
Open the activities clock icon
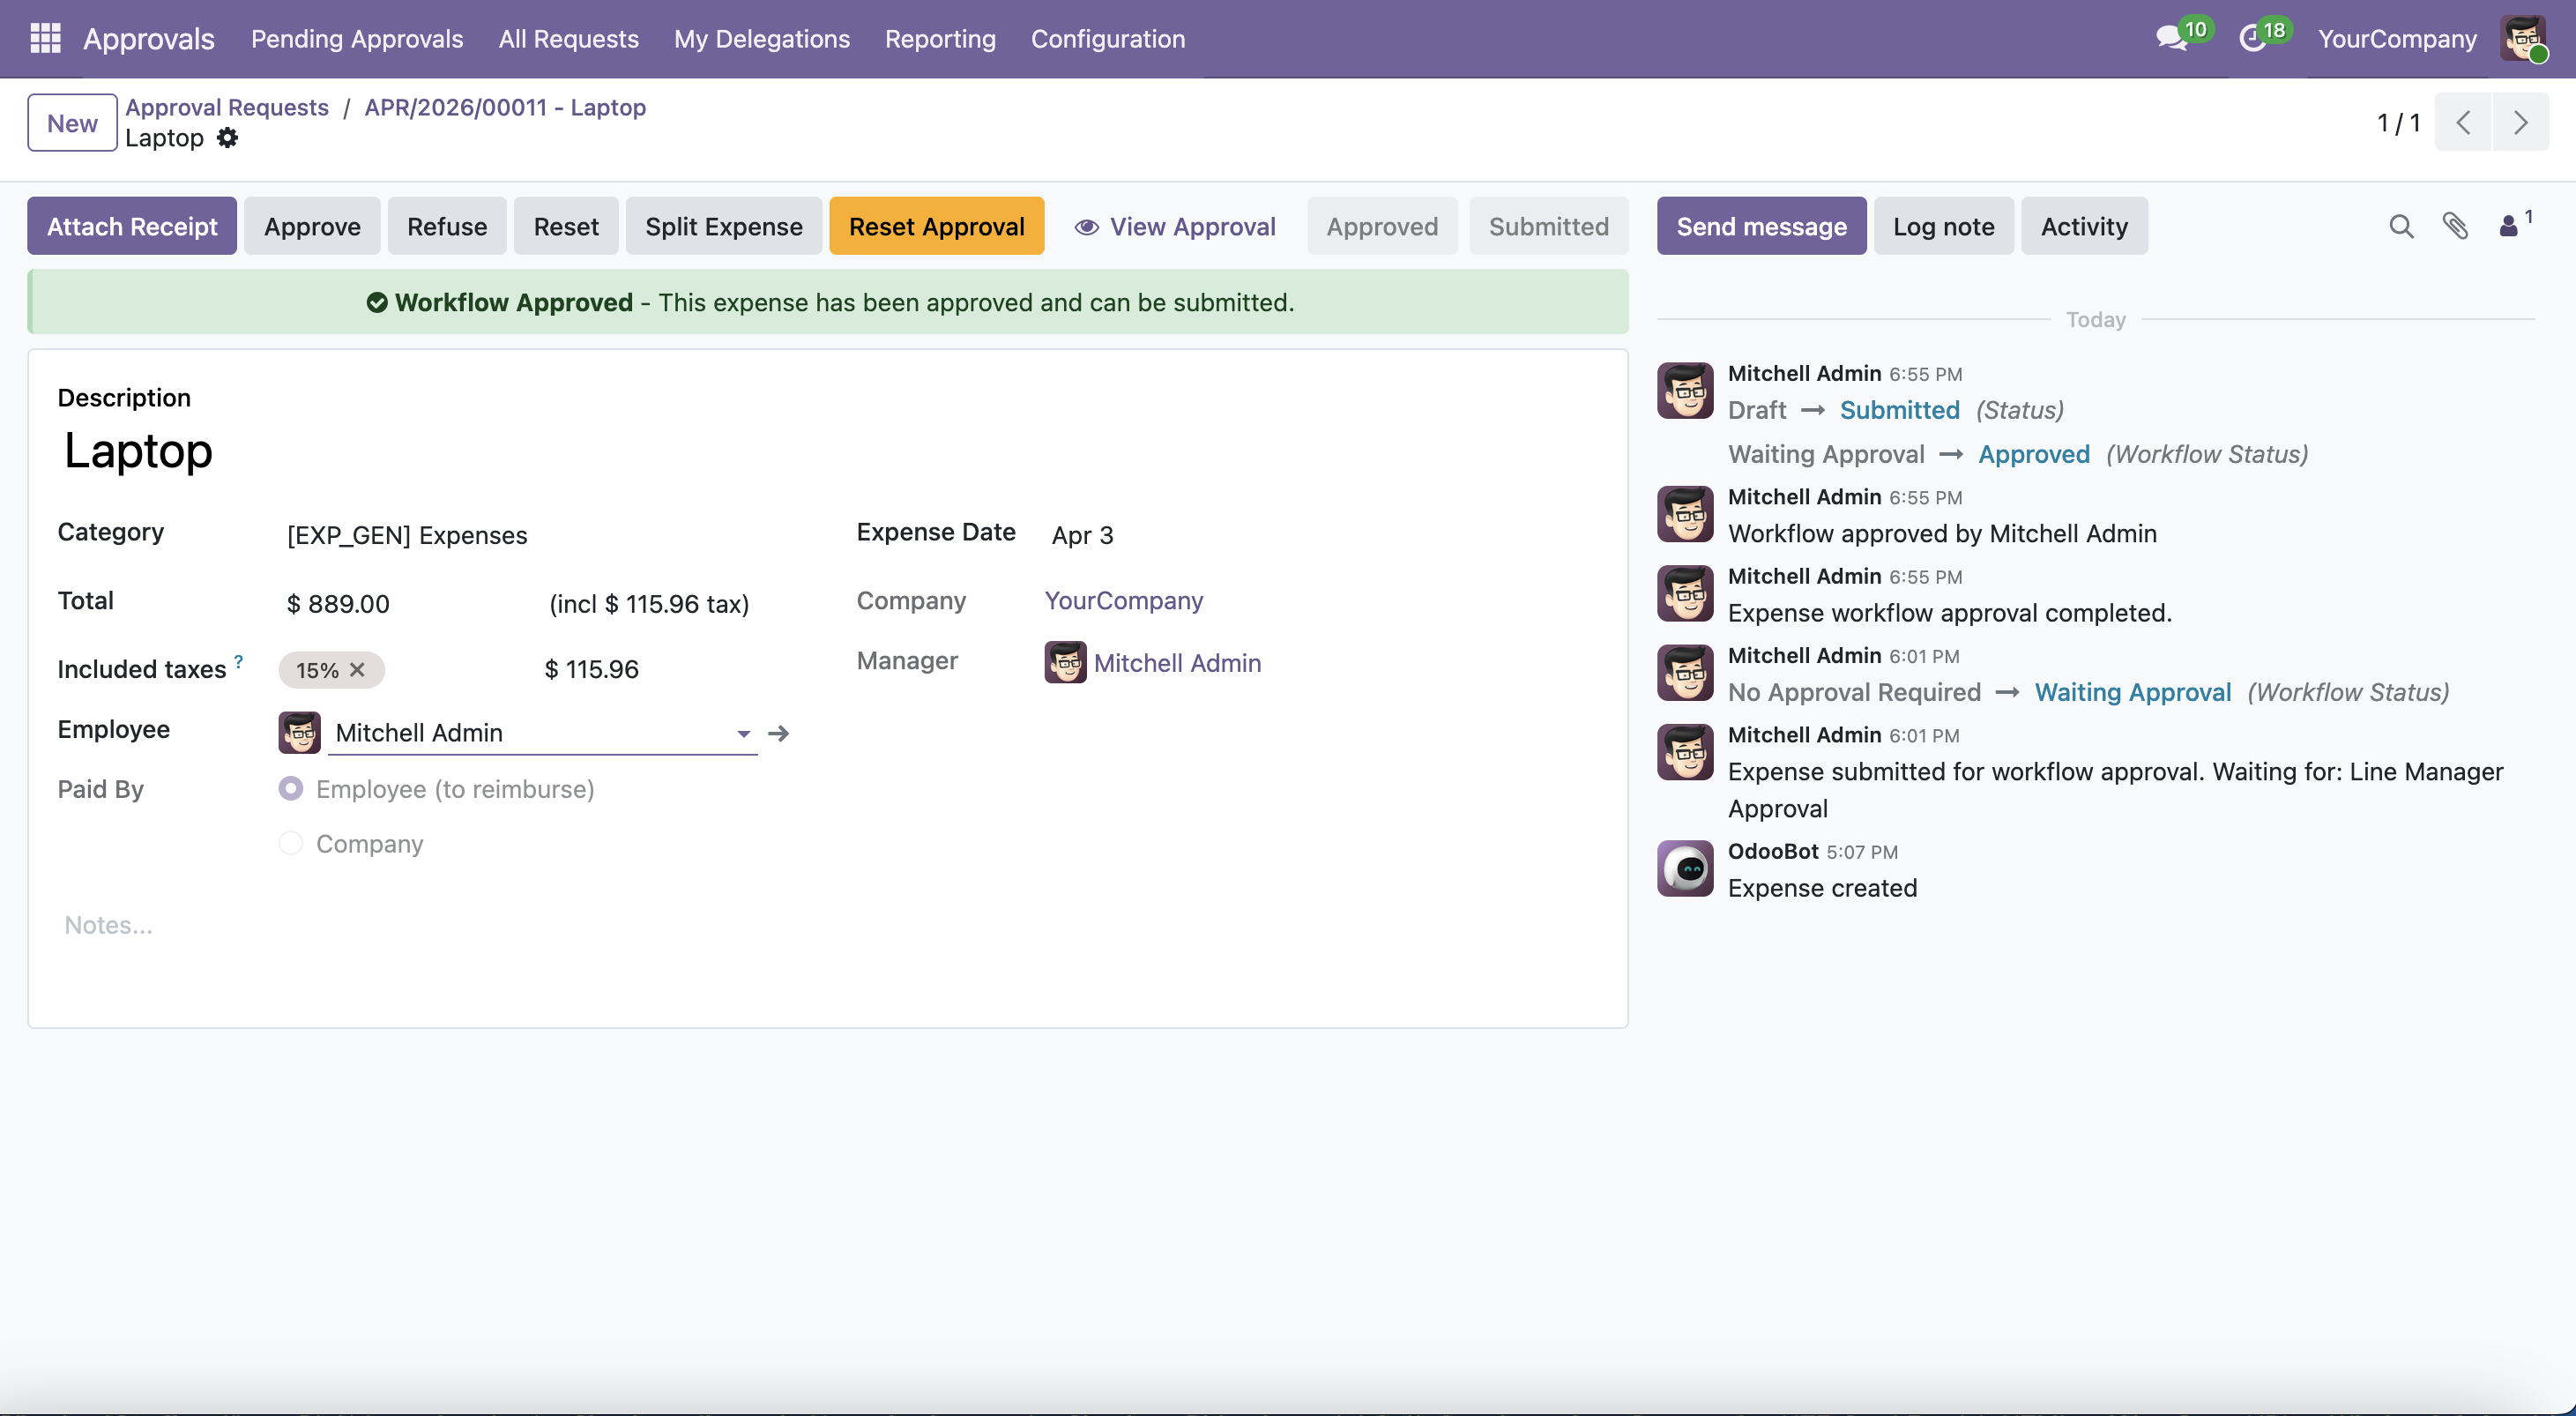tap(2252, 38)
